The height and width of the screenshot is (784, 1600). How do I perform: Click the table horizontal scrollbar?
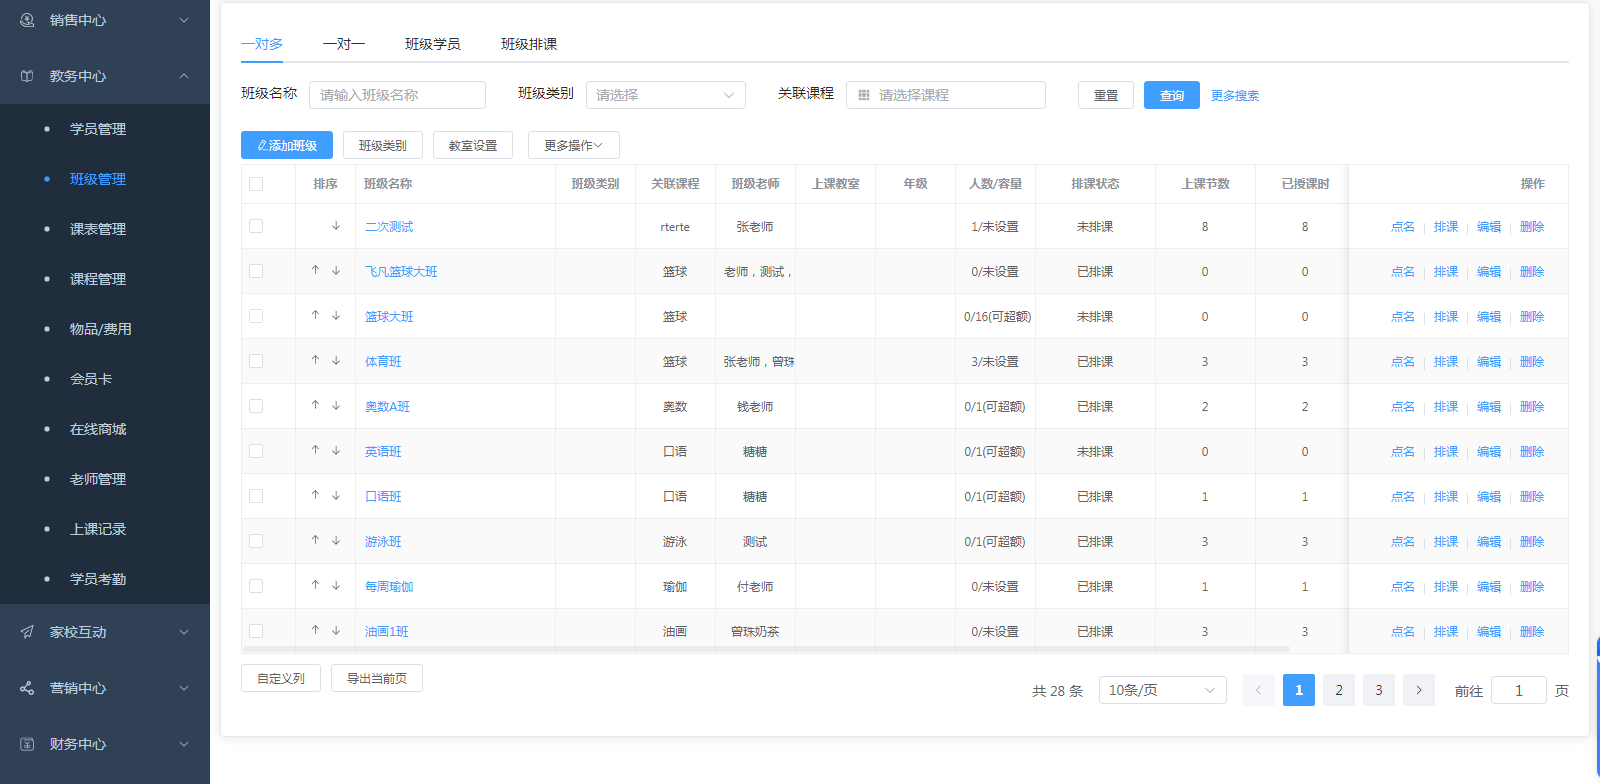pos(765,649)
